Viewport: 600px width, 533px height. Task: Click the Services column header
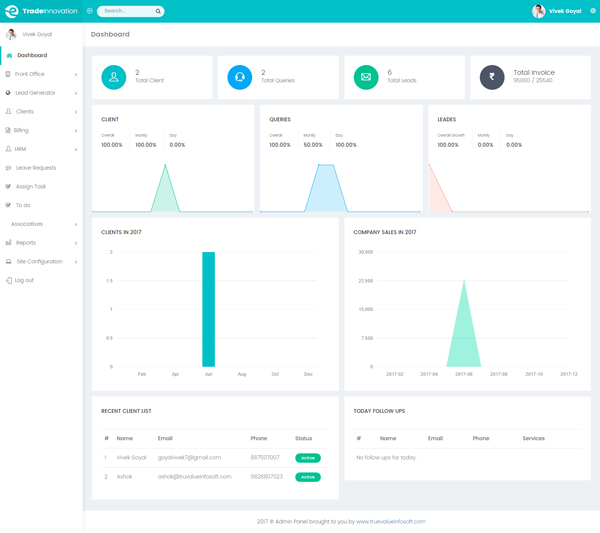[533, 438]
